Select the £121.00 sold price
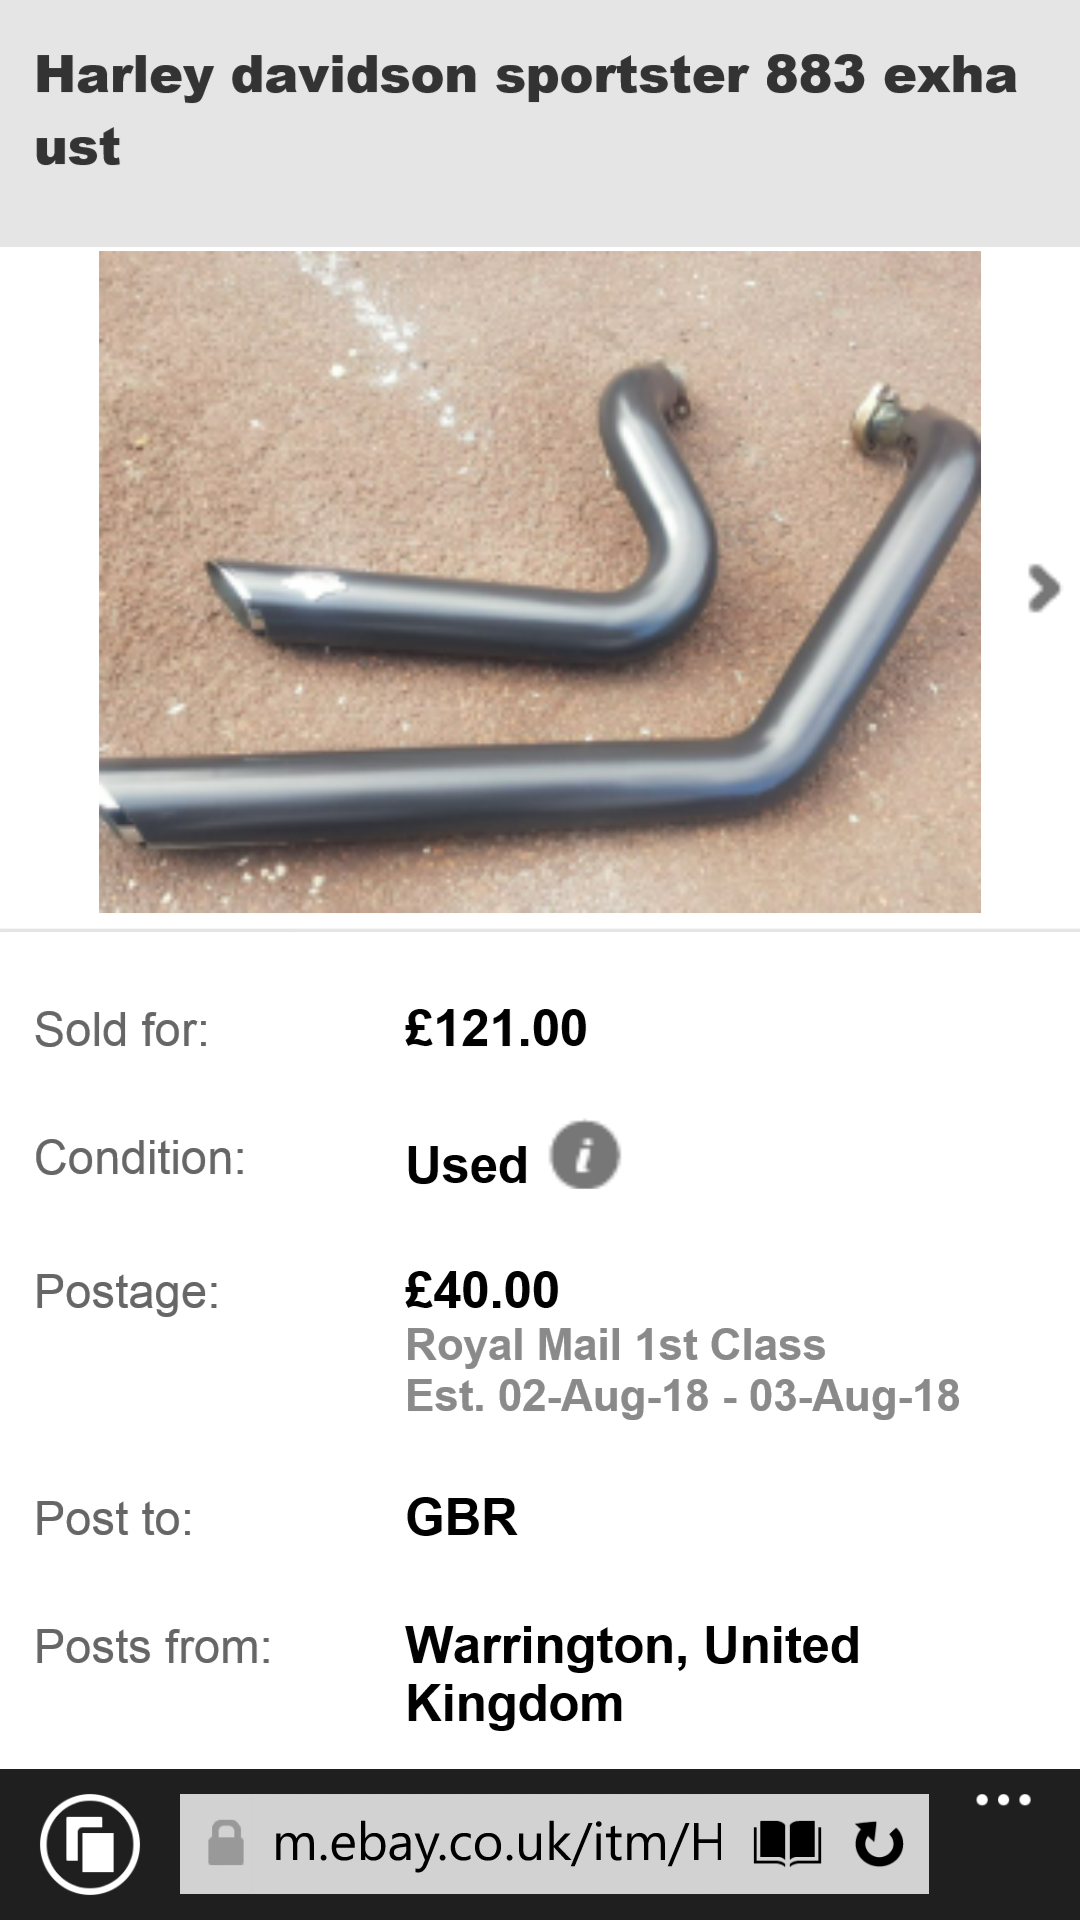The width and height of the screenshot is (1080, 1920). pyautogui.click(x=496, y=1029)
